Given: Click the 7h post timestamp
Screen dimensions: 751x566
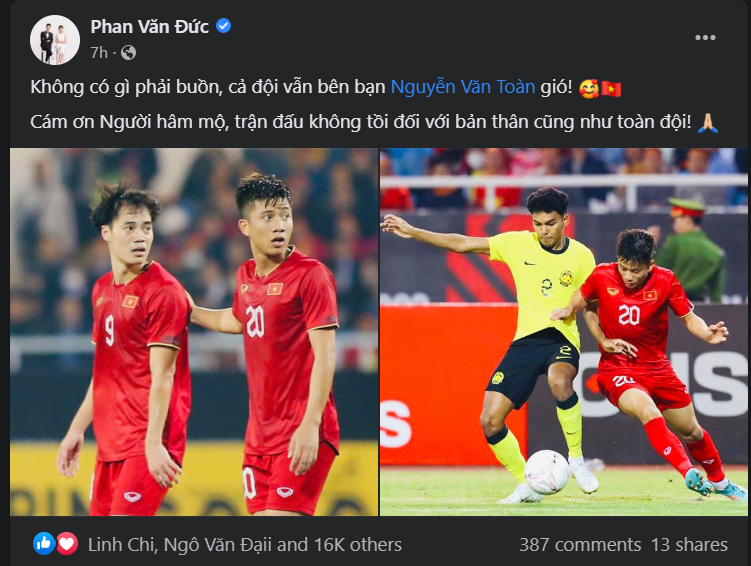Looking at the screenshot, I should tap(99, 52).
